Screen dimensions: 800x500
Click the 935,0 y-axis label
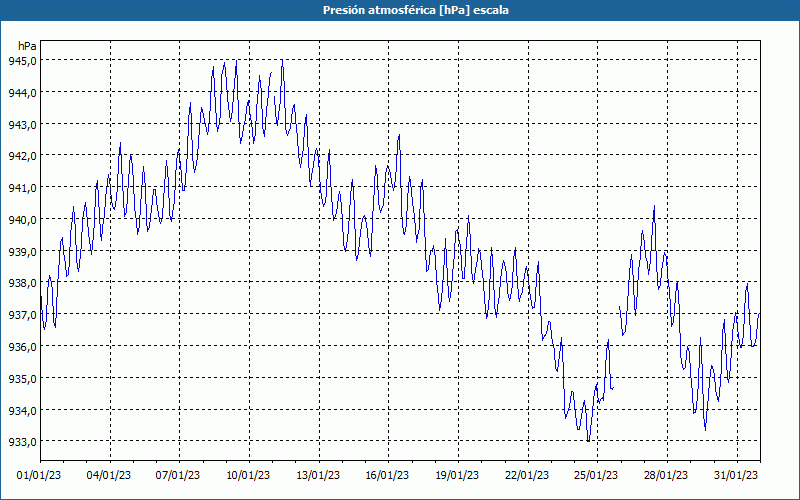click(x=22, y=379)
